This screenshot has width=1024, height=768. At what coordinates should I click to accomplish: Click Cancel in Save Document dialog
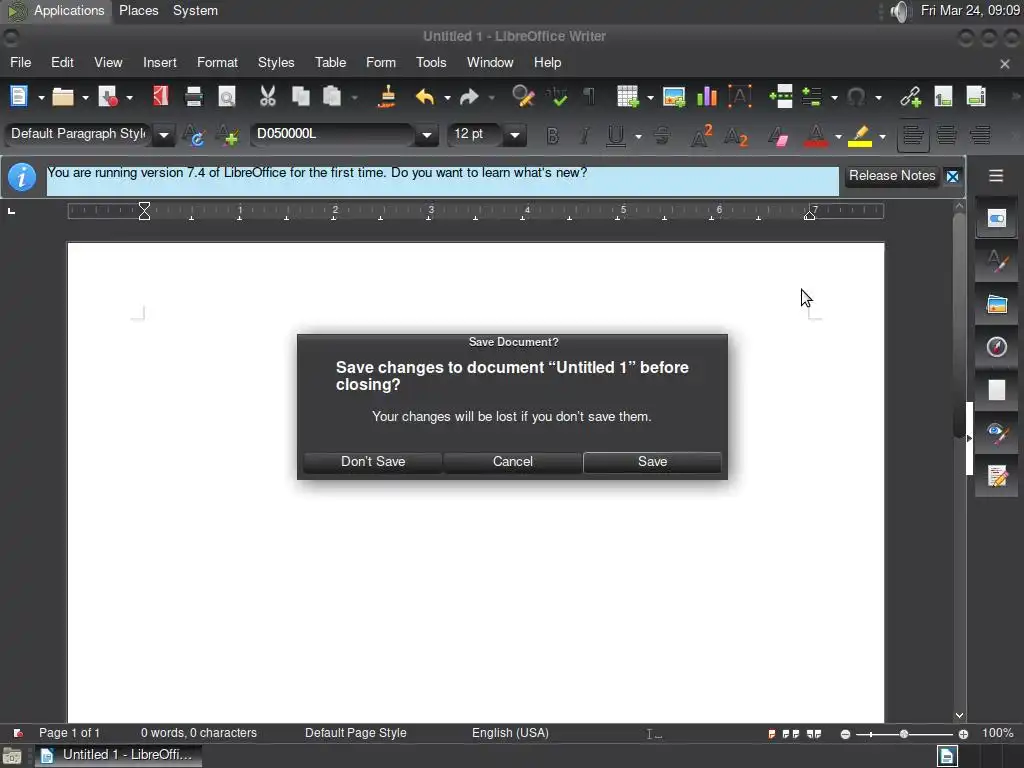click(513, 462)
